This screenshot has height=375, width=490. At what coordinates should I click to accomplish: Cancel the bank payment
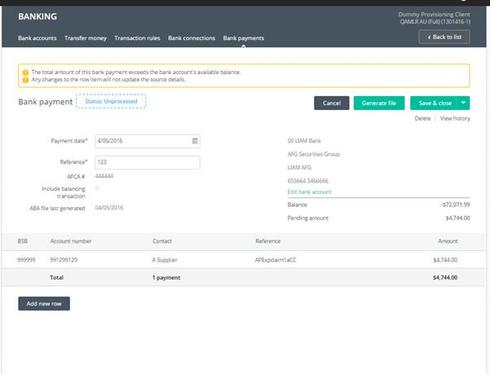(x=332, y=103)
